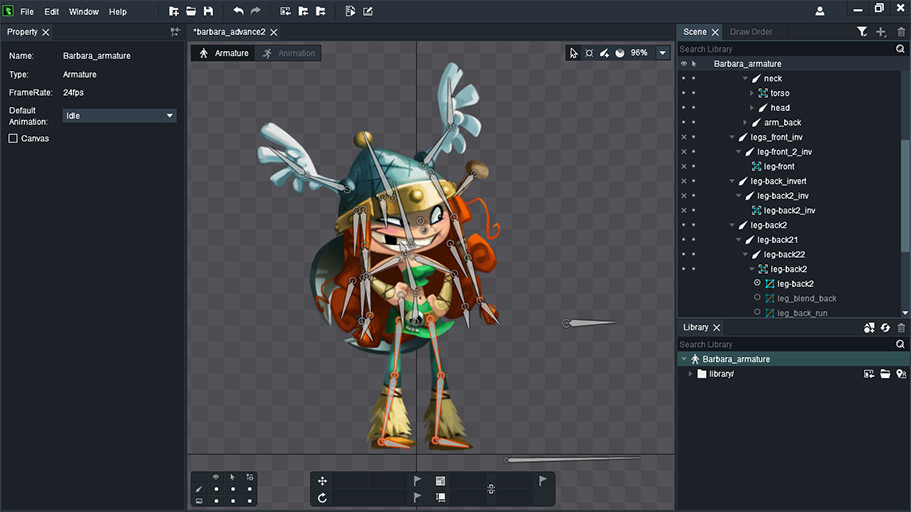Switch to Armature mode button

pos(224,53)
